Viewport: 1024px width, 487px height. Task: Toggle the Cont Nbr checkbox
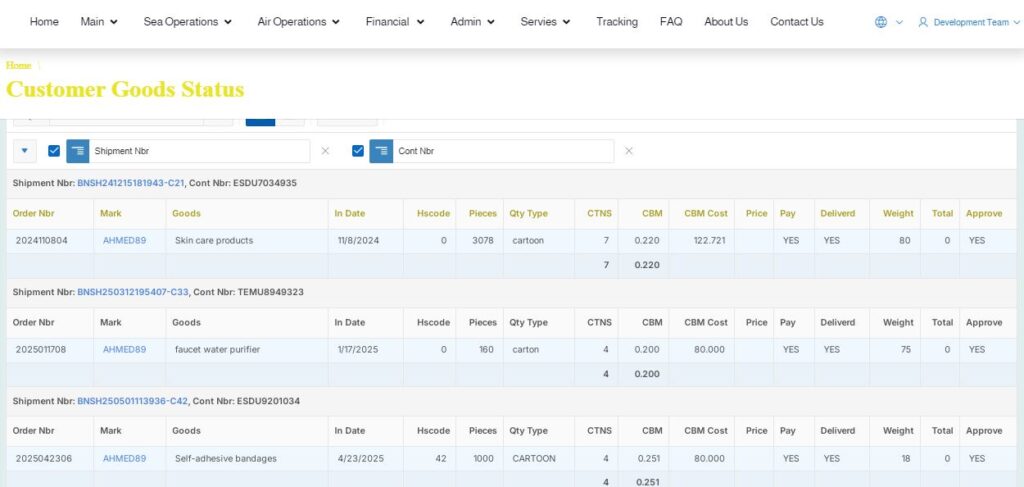(x=358, y=151)
